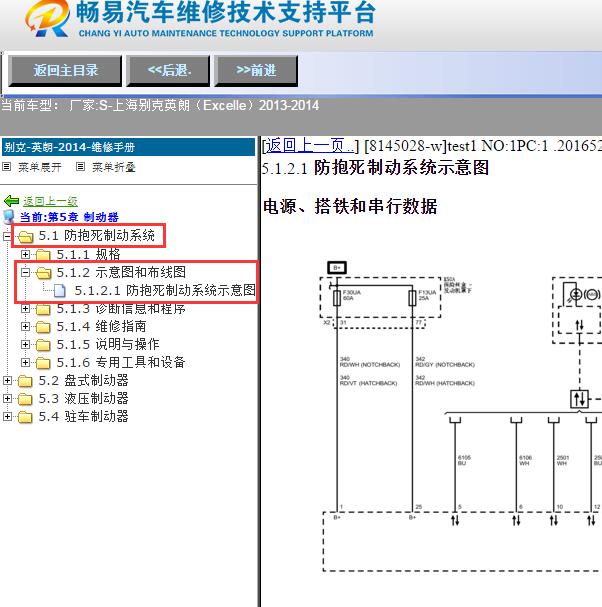Viewport: 602px width, 607px height.
Task: Click the 5.1 防抱死制动系统 folder icon
Action: (26, 236)
